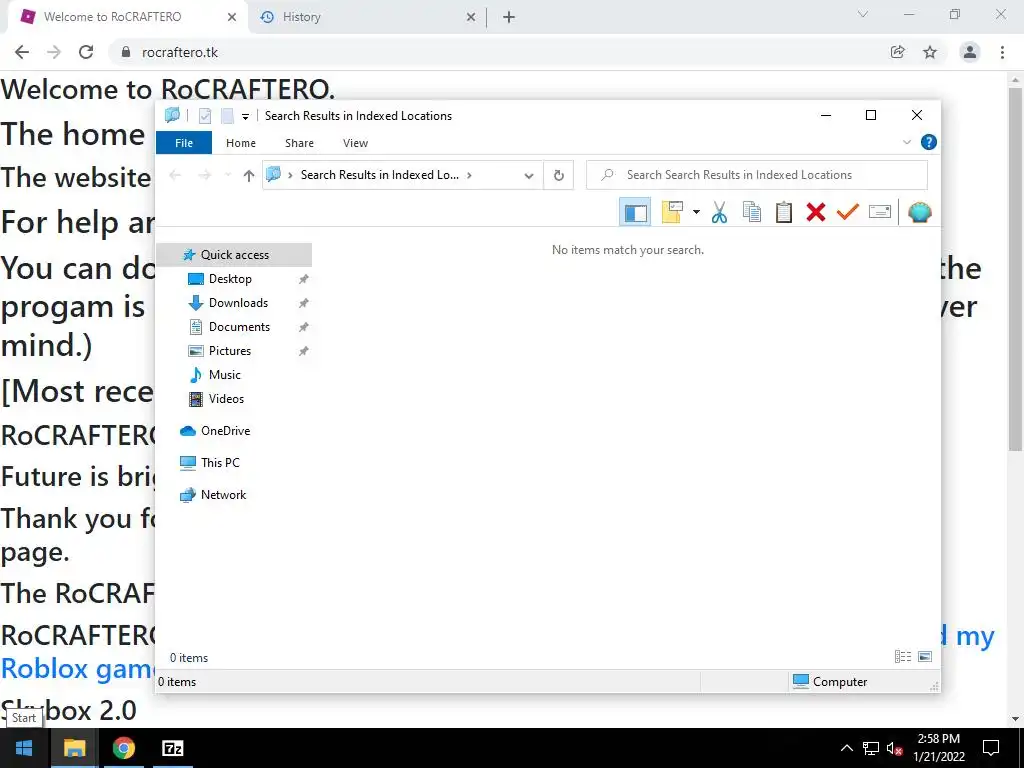Click the Chrome back button
The height and width of the screenshot is (768, 1024).
click(22, 52)
